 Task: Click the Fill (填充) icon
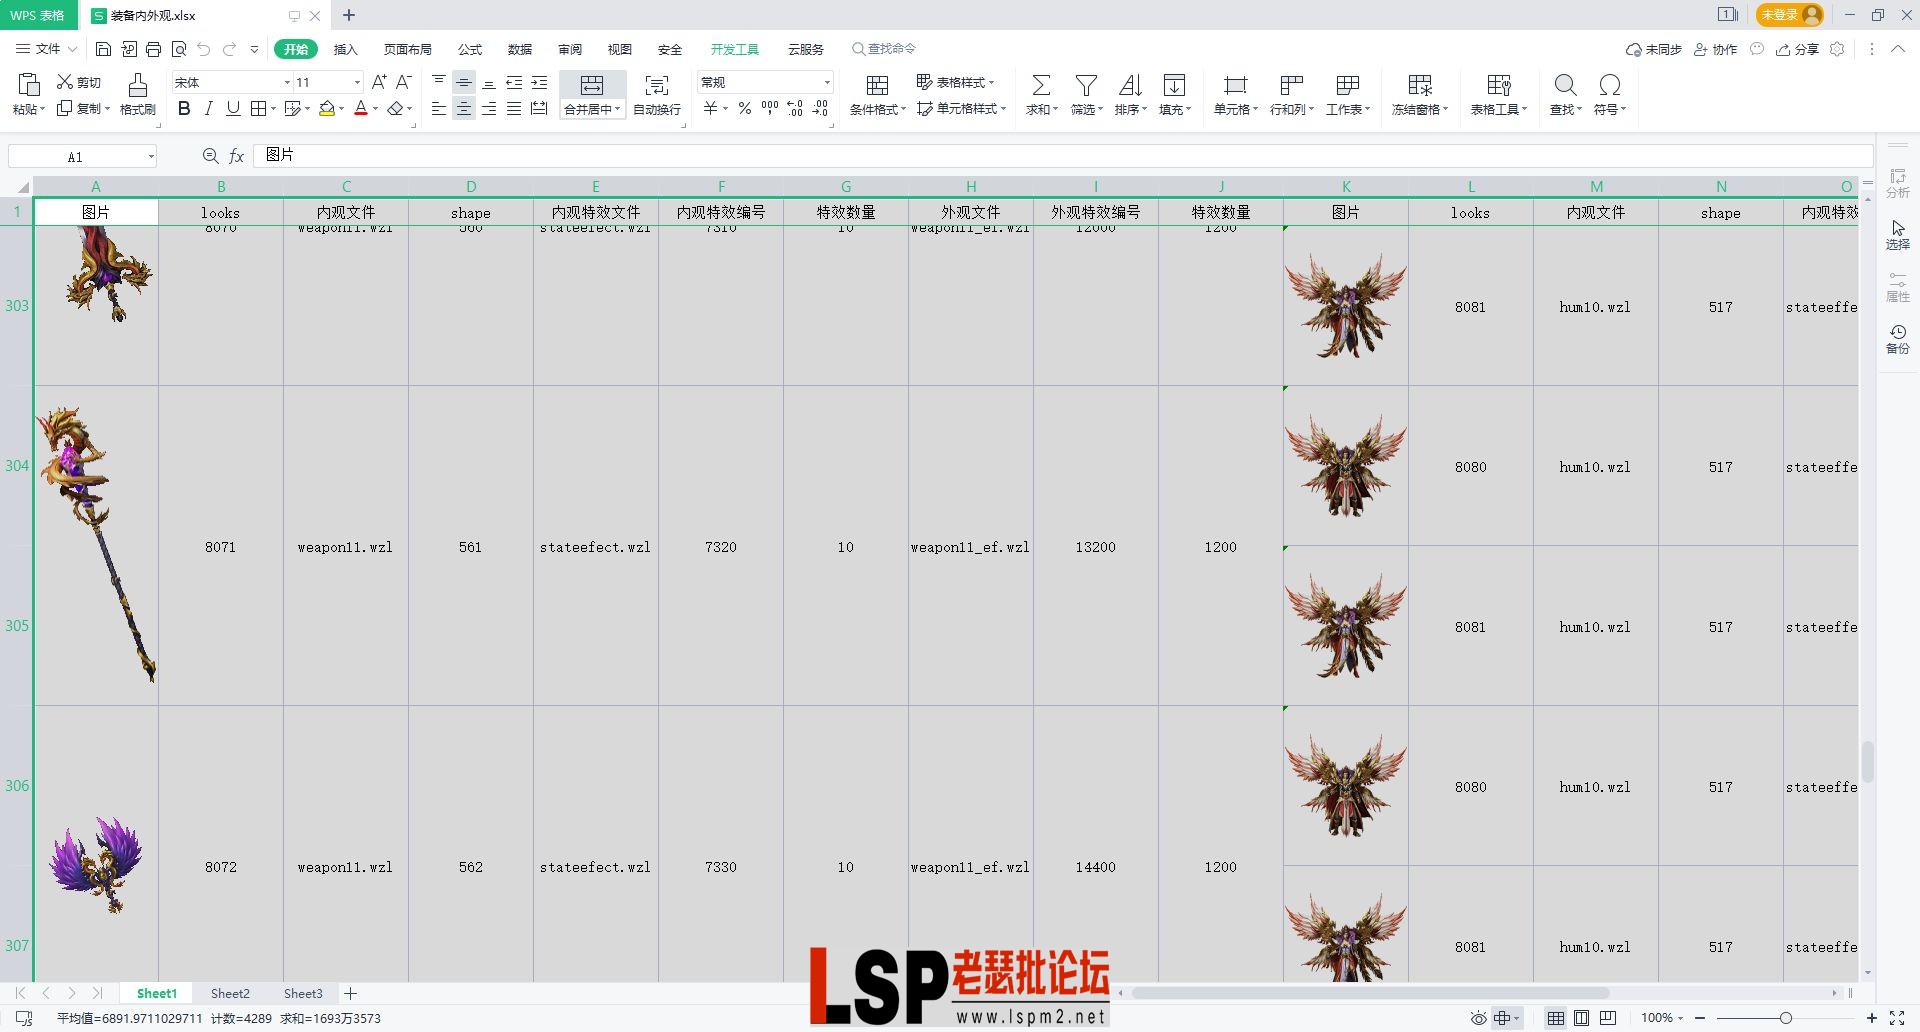(x=1175, y=85)
